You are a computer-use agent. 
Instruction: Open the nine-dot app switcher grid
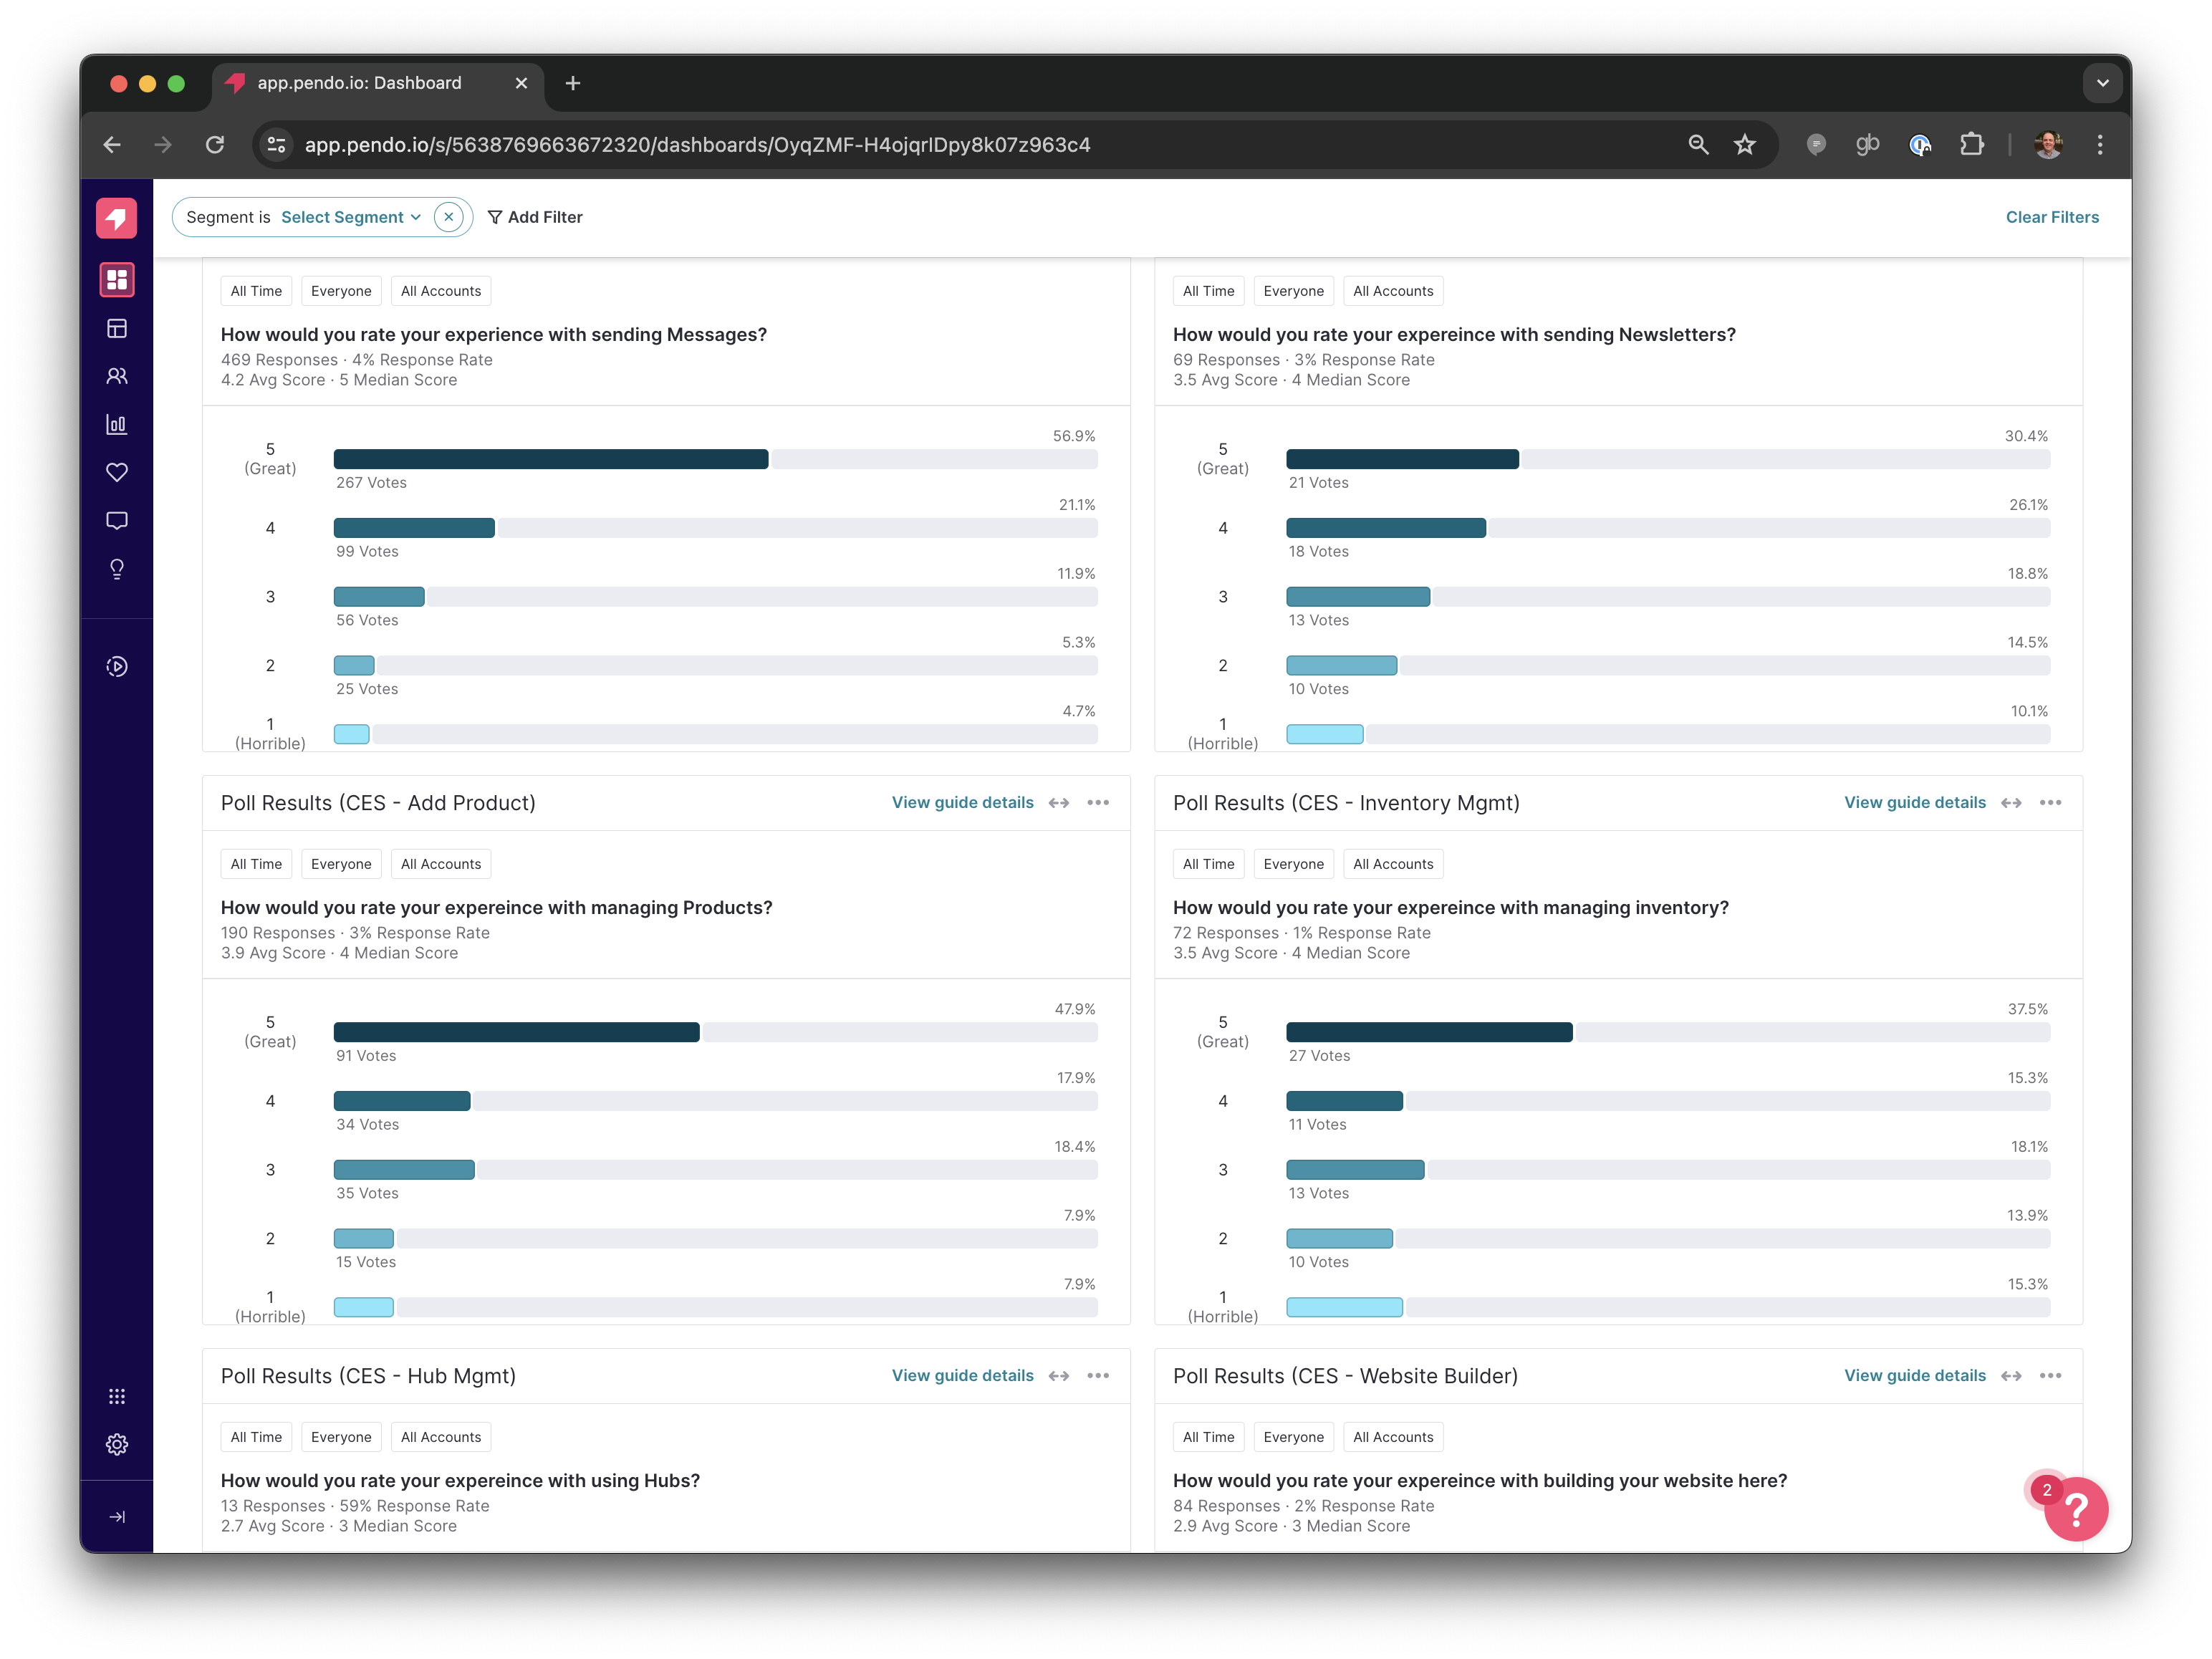pyautogui.click(x=117, y=1396)
